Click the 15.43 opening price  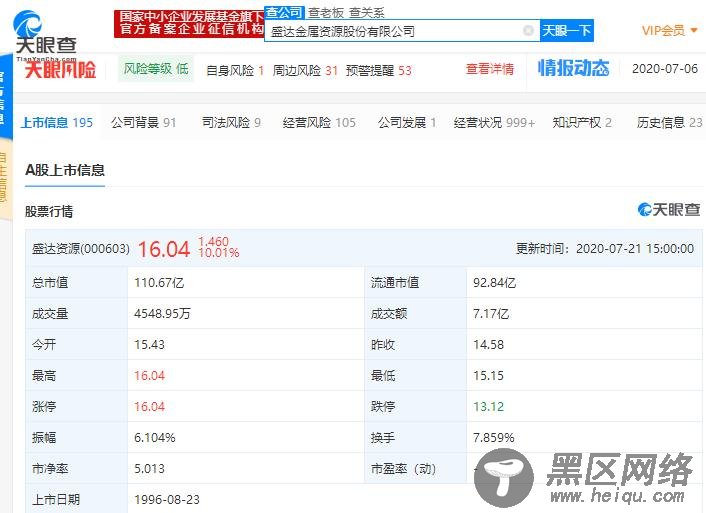[149, 345]
